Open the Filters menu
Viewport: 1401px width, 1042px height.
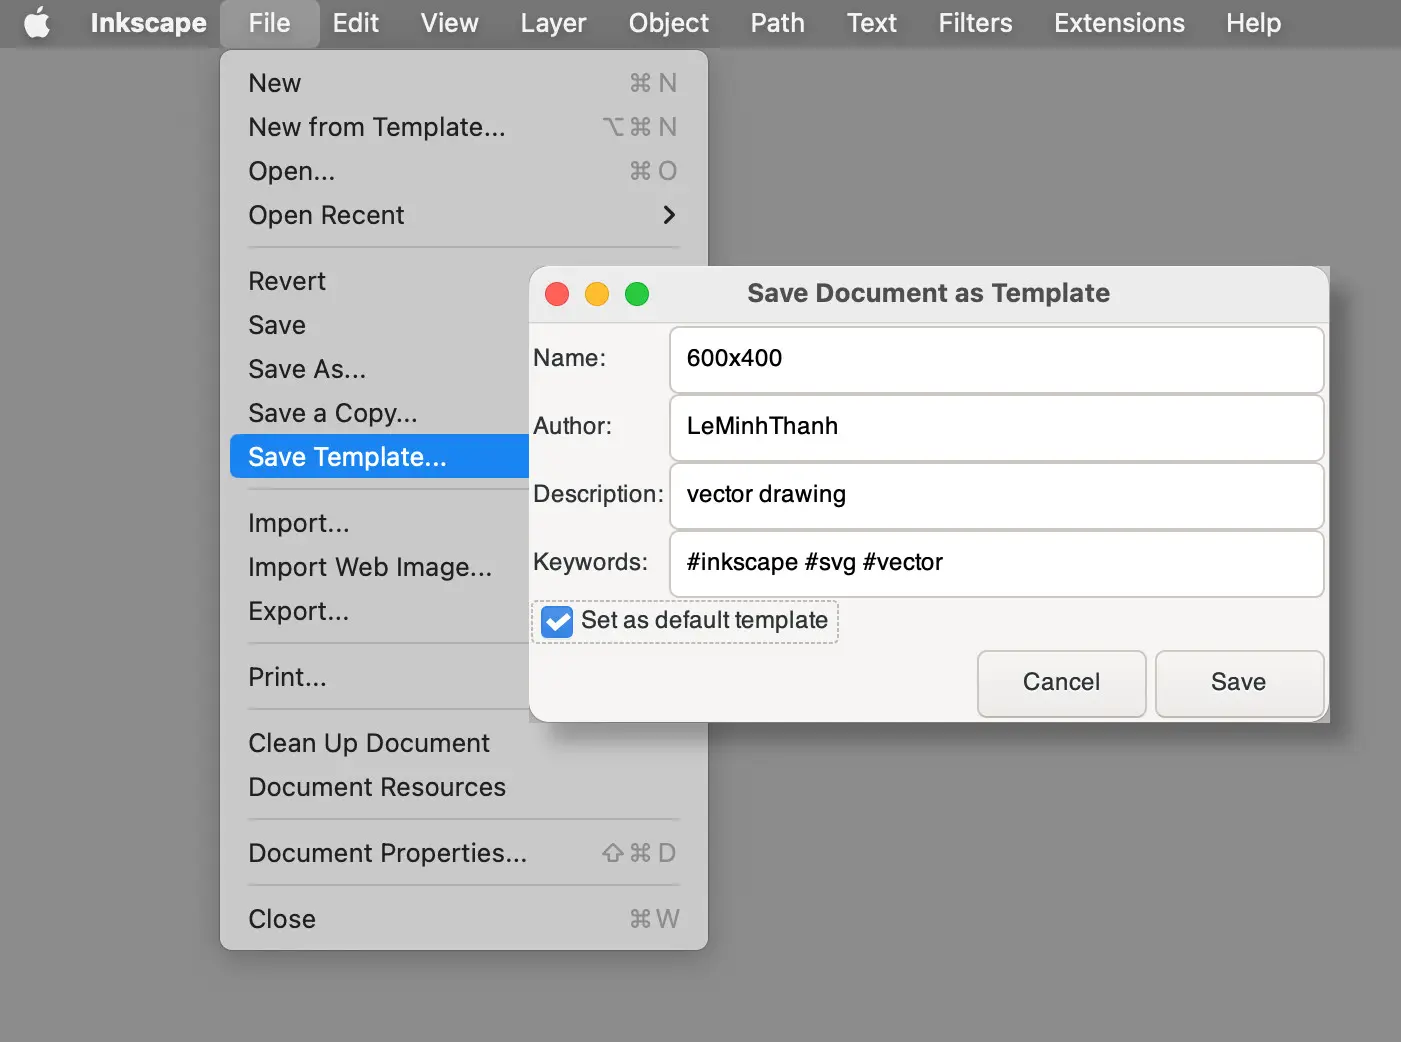pos(975,23)
